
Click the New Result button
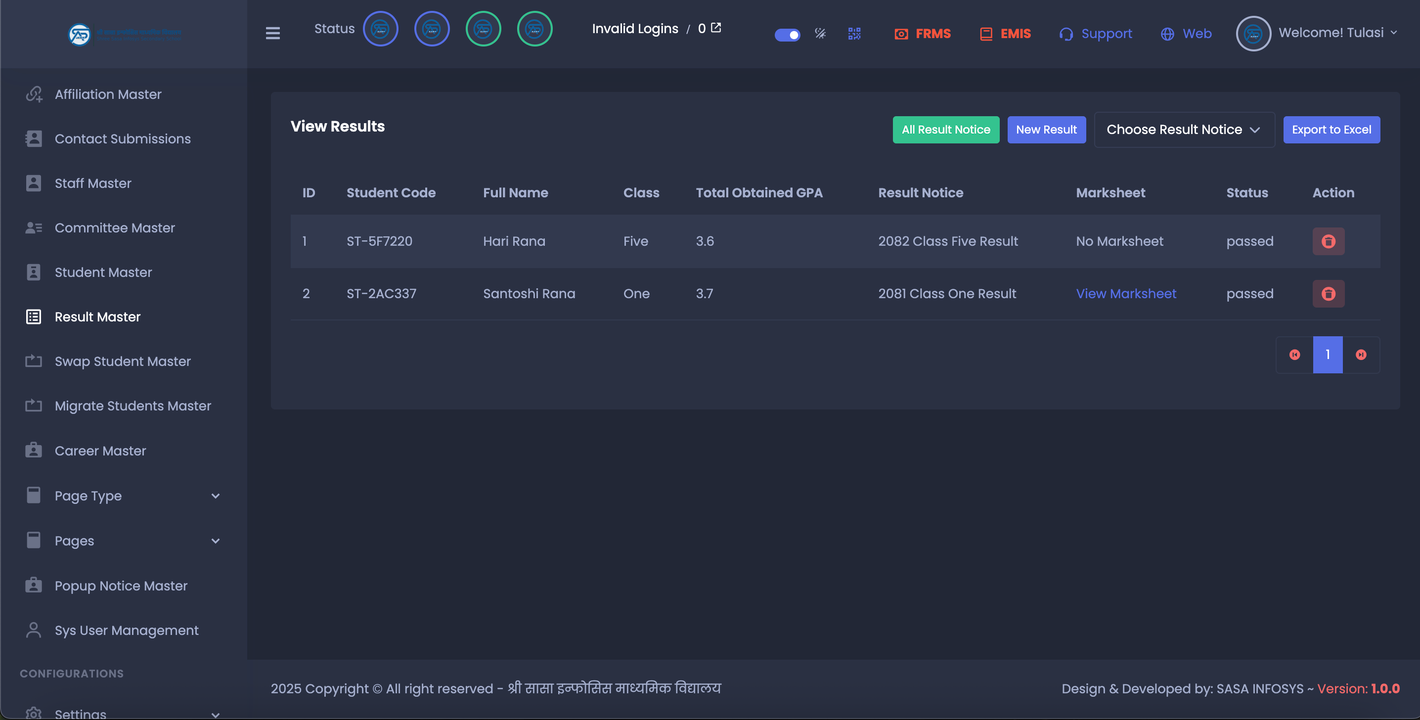click(1046, 130)
